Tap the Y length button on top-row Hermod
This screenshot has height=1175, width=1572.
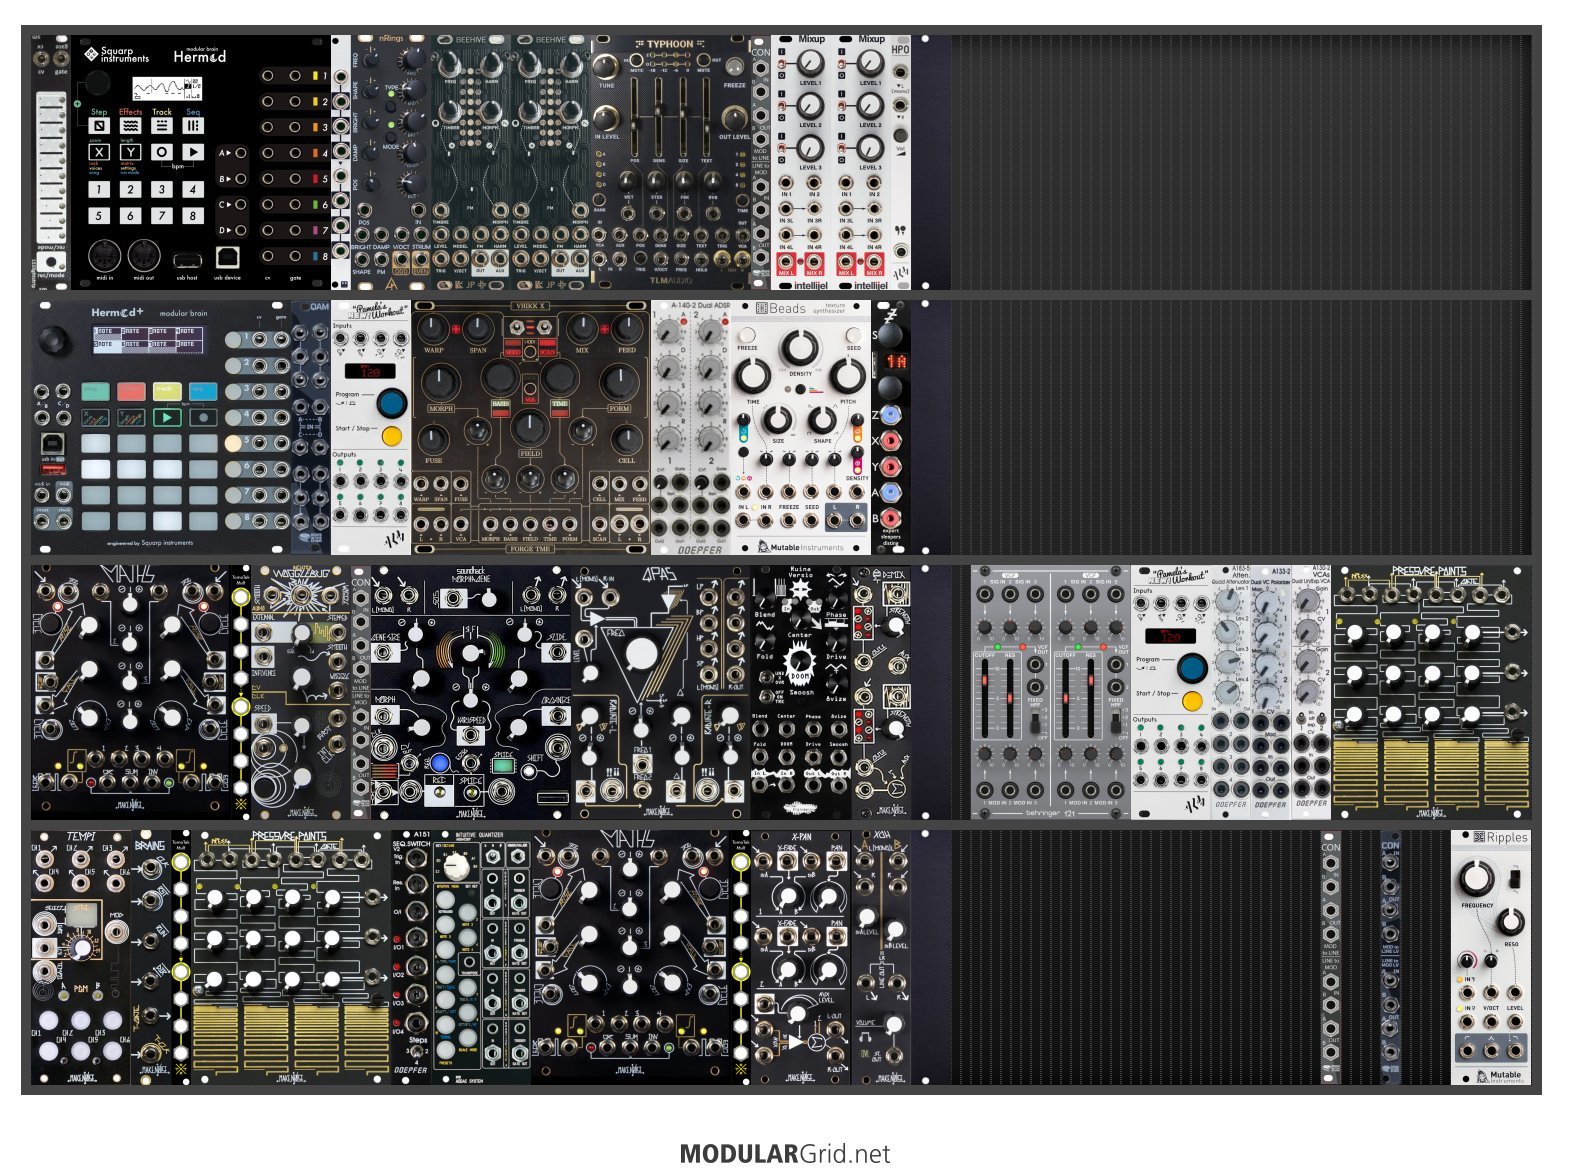[x=130, y=153]
